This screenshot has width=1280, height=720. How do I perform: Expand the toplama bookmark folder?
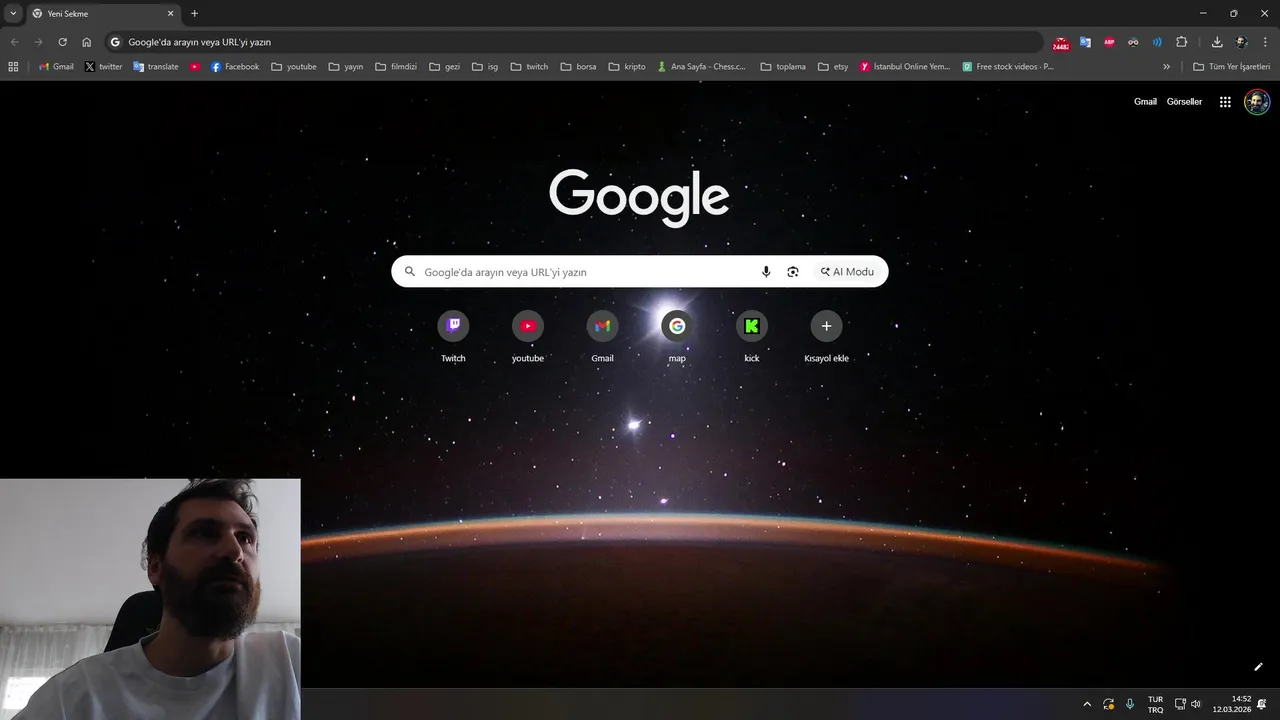coord(783,67)
